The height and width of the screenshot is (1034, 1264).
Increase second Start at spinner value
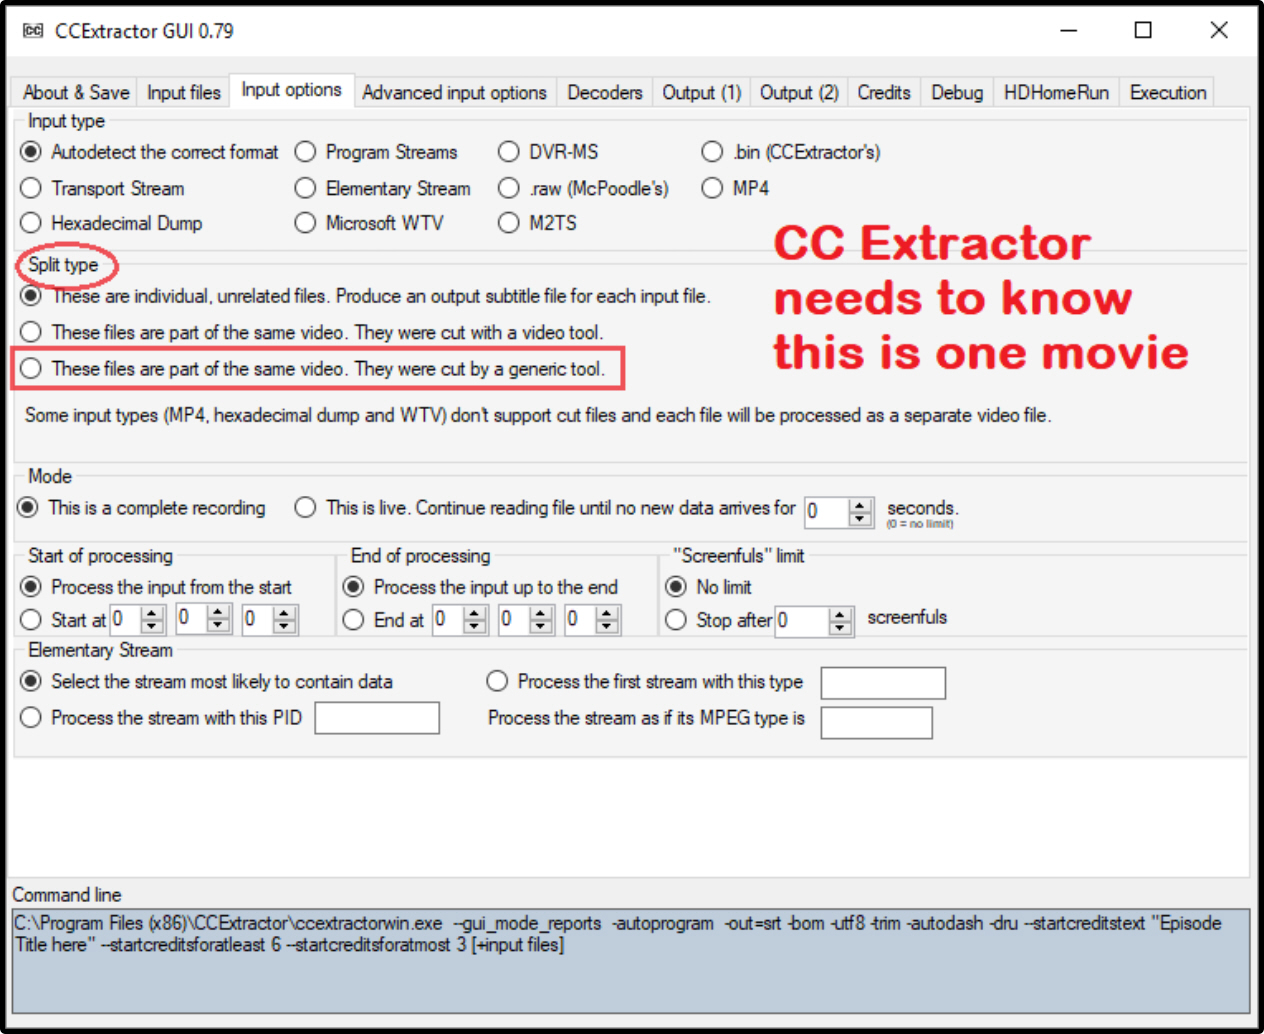click(218, 613)
